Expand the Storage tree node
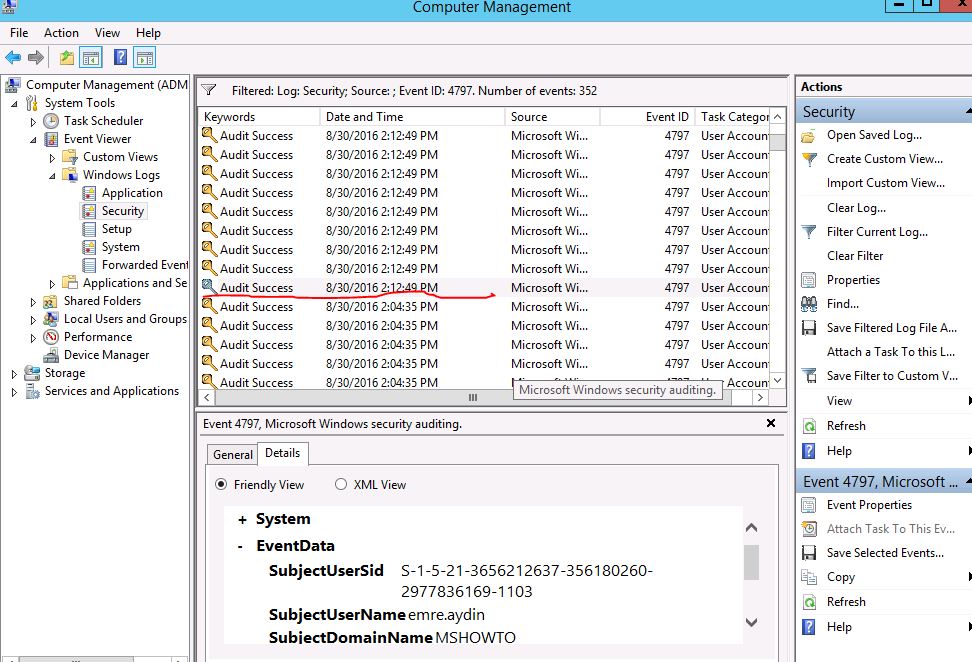972x662 pixels. point(14,374)
